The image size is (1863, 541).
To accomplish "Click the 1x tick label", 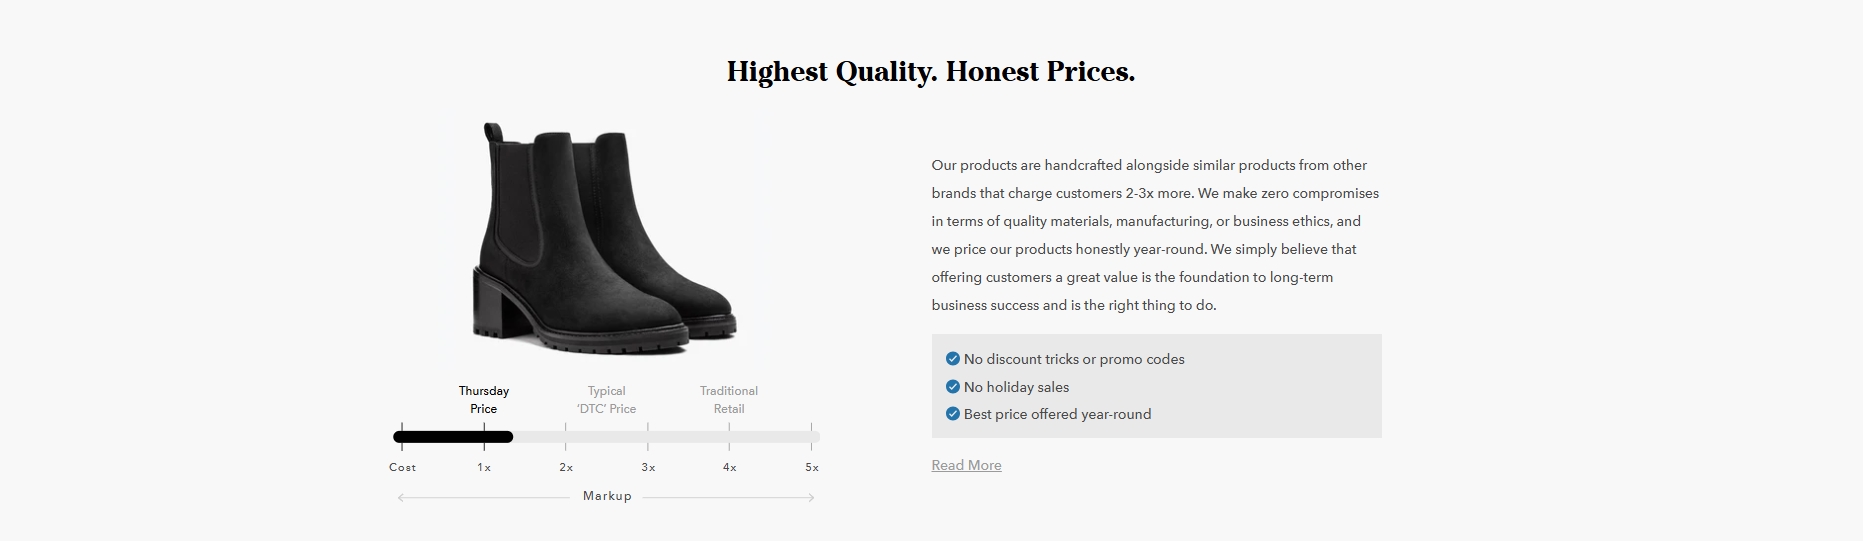I will 484,467.
